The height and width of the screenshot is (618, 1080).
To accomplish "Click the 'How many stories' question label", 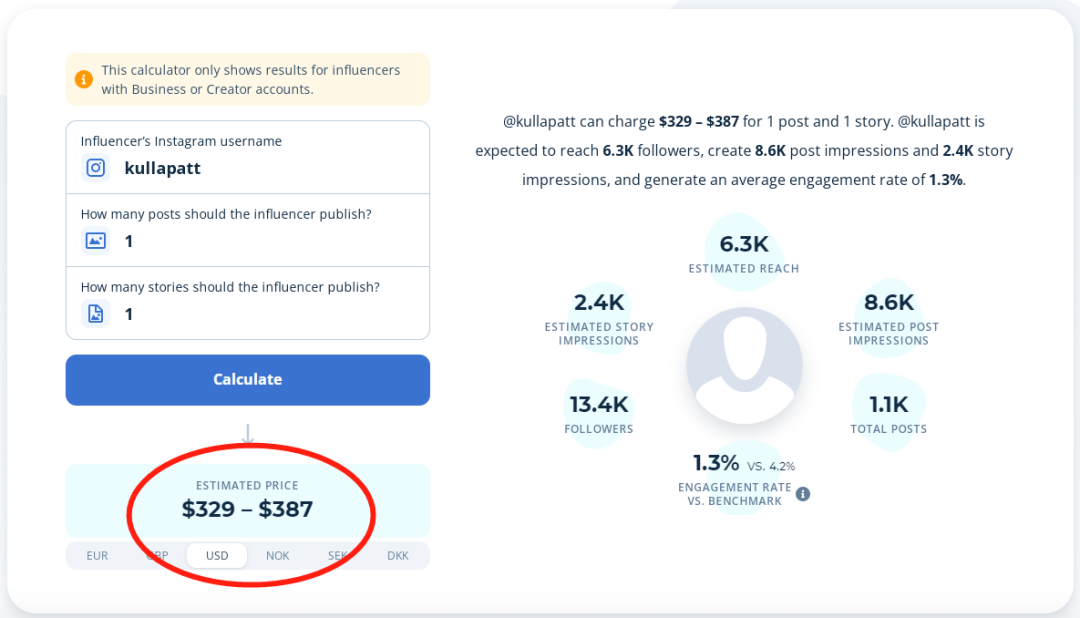I will pyautogui.click(x=230, y=287).
